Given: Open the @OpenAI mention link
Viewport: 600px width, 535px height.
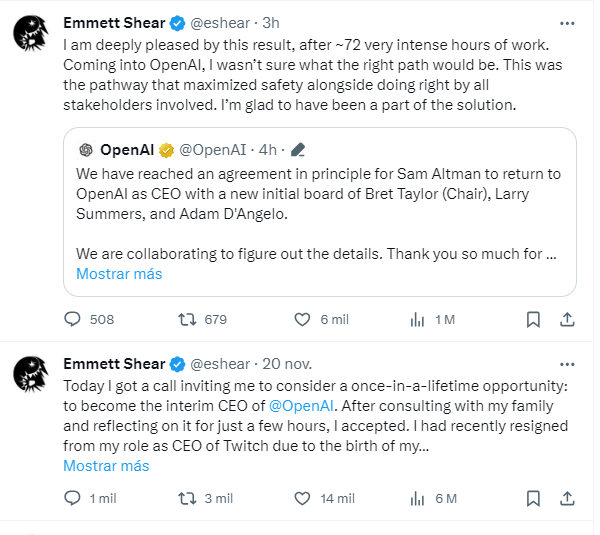Looking at the screenshot, I should click(301, 405).
